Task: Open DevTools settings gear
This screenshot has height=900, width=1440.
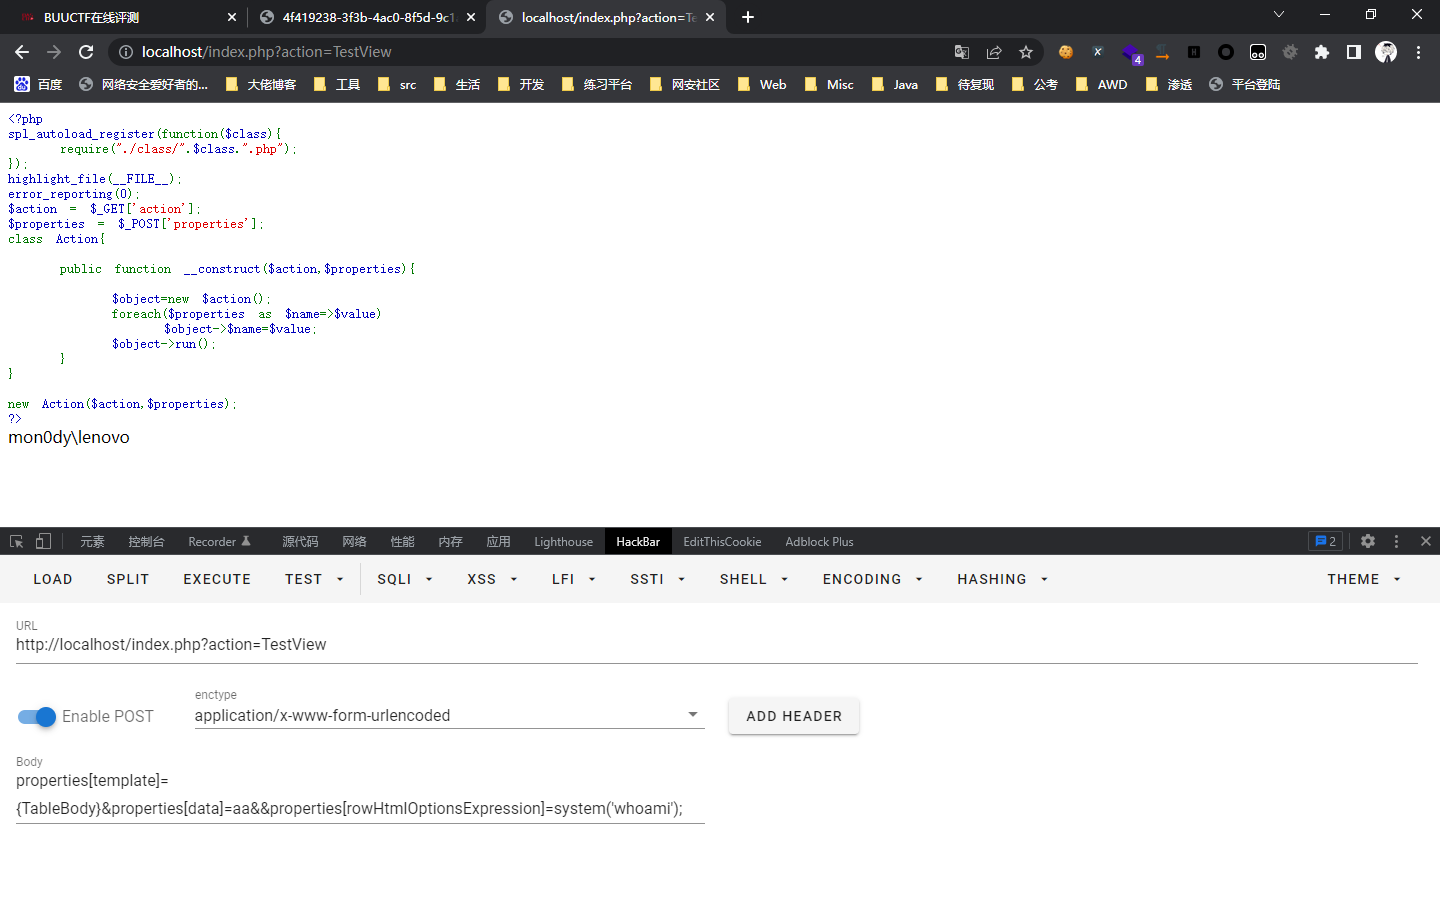Action: pos(1368,541)
